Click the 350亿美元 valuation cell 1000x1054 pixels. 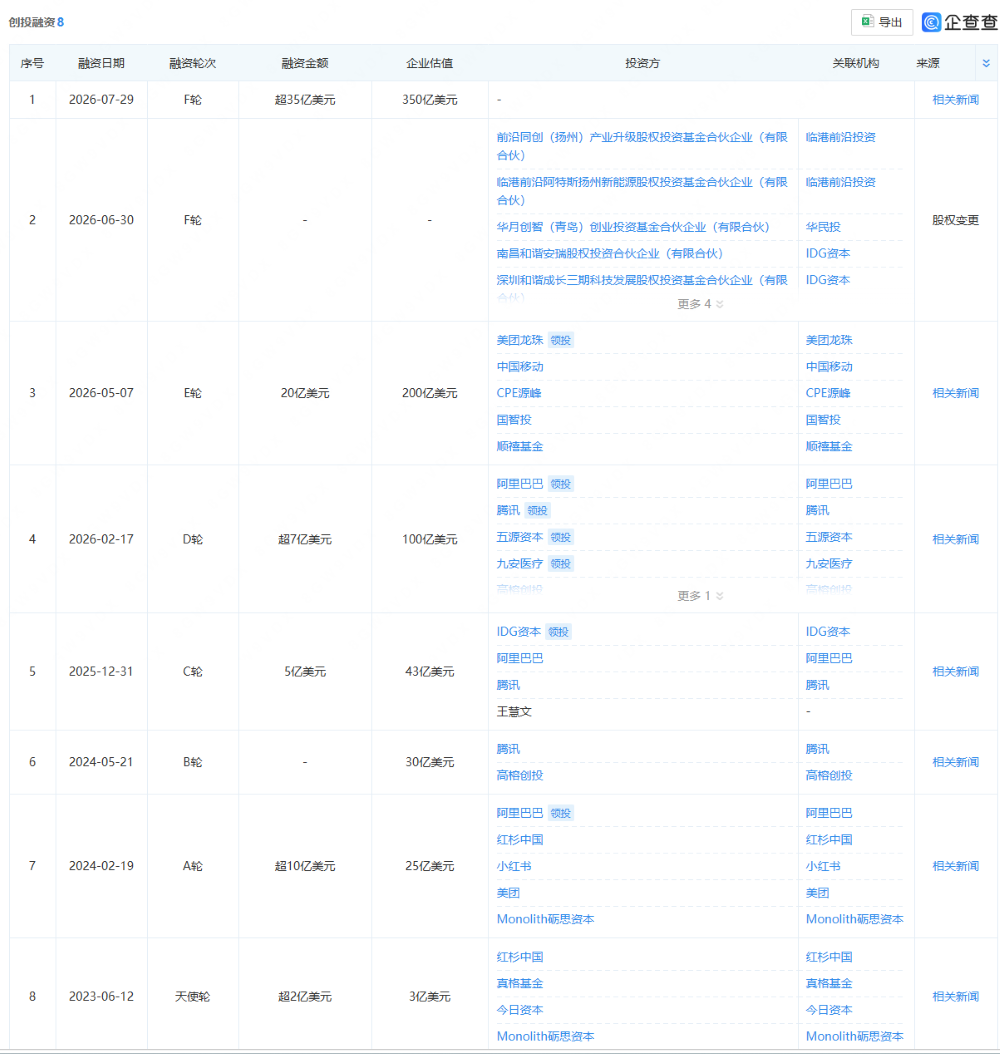pos(429,99)
